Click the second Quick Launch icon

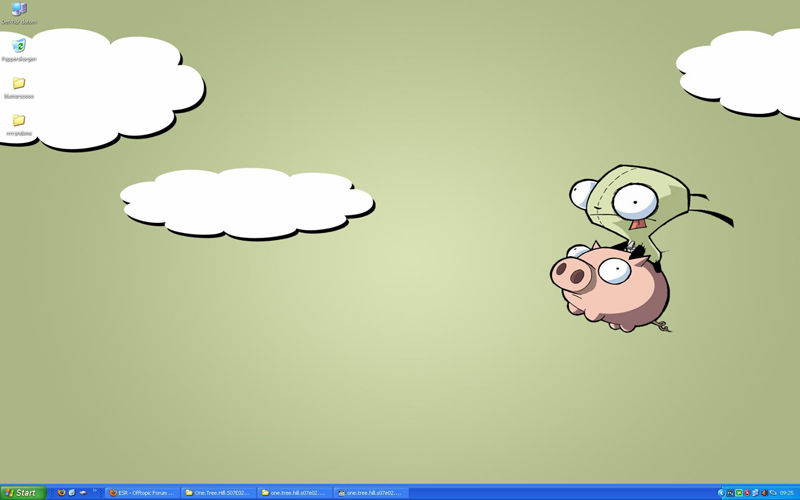pos(72,493)
